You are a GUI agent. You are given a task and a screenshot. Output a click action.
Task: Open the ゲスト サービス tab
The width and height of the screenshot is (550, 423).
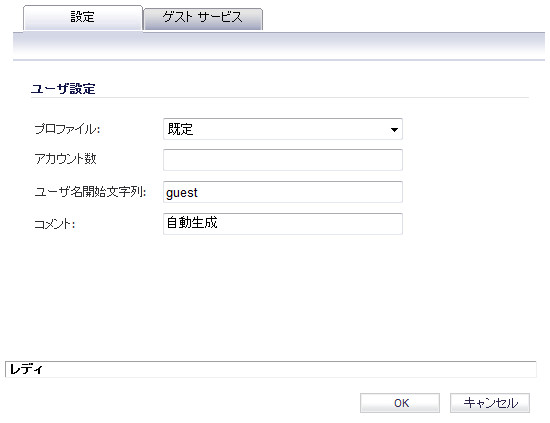203,19
